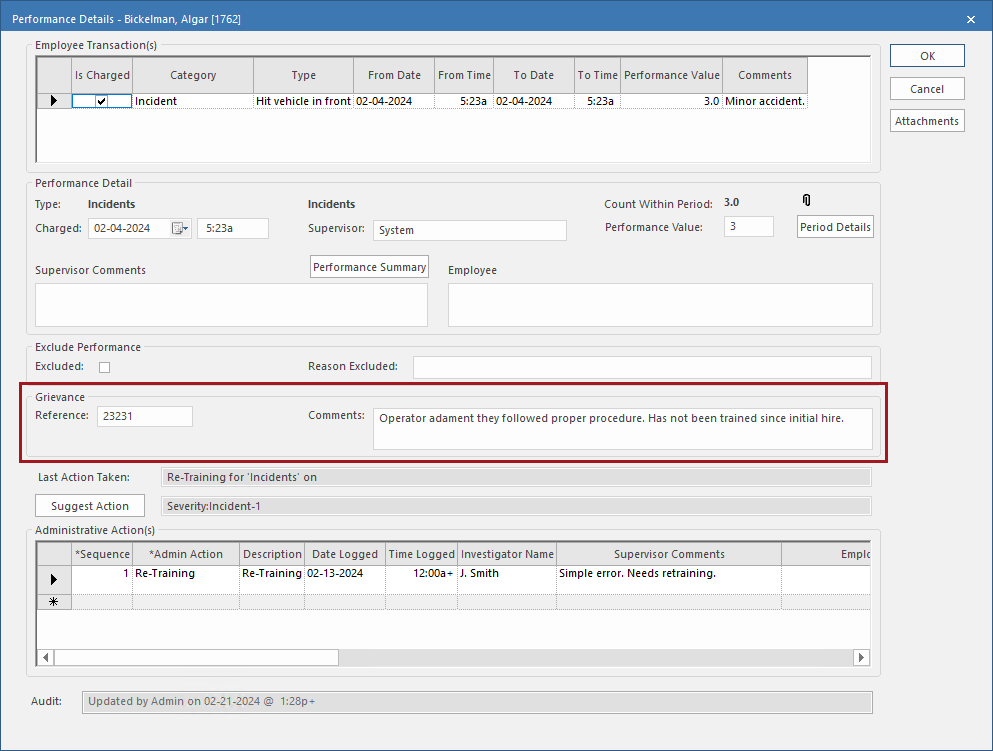Open the Attachments dialog

coord(926,120)
